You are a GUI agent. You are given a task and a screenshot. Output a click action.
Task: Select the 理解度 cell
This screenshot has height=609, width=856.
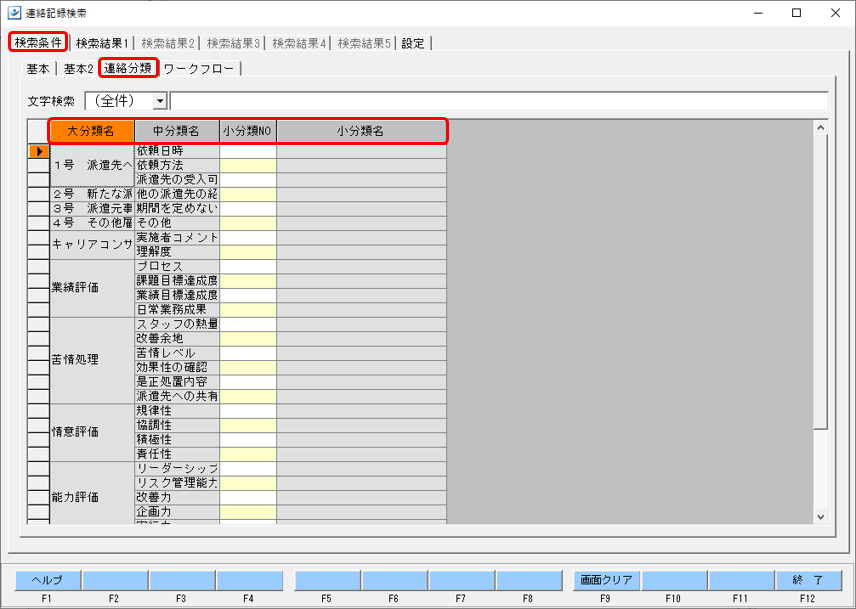click(x=177, y=252)
